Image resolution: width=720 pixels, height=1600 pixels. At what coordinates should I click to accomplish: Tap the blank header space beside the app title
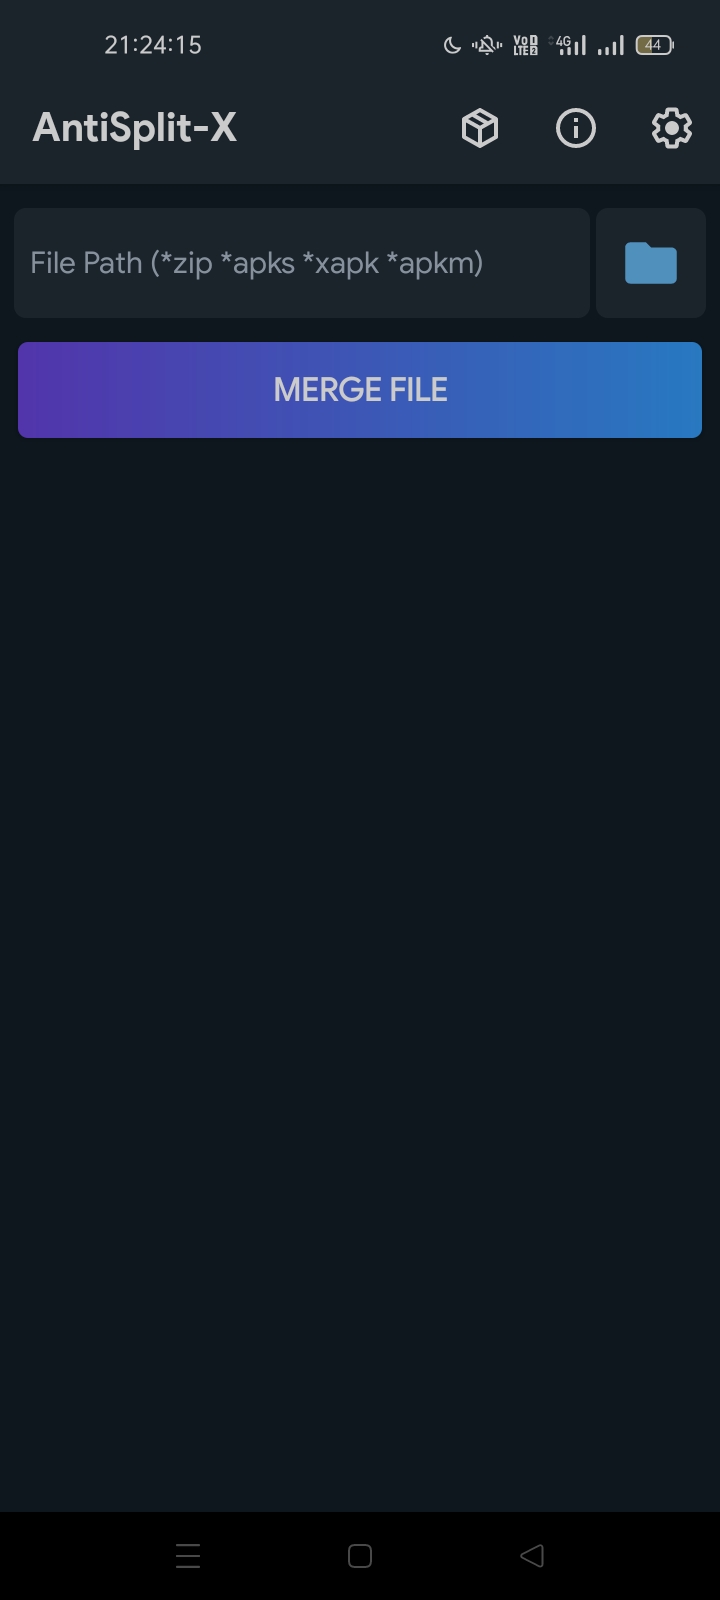tap(345, 128)
